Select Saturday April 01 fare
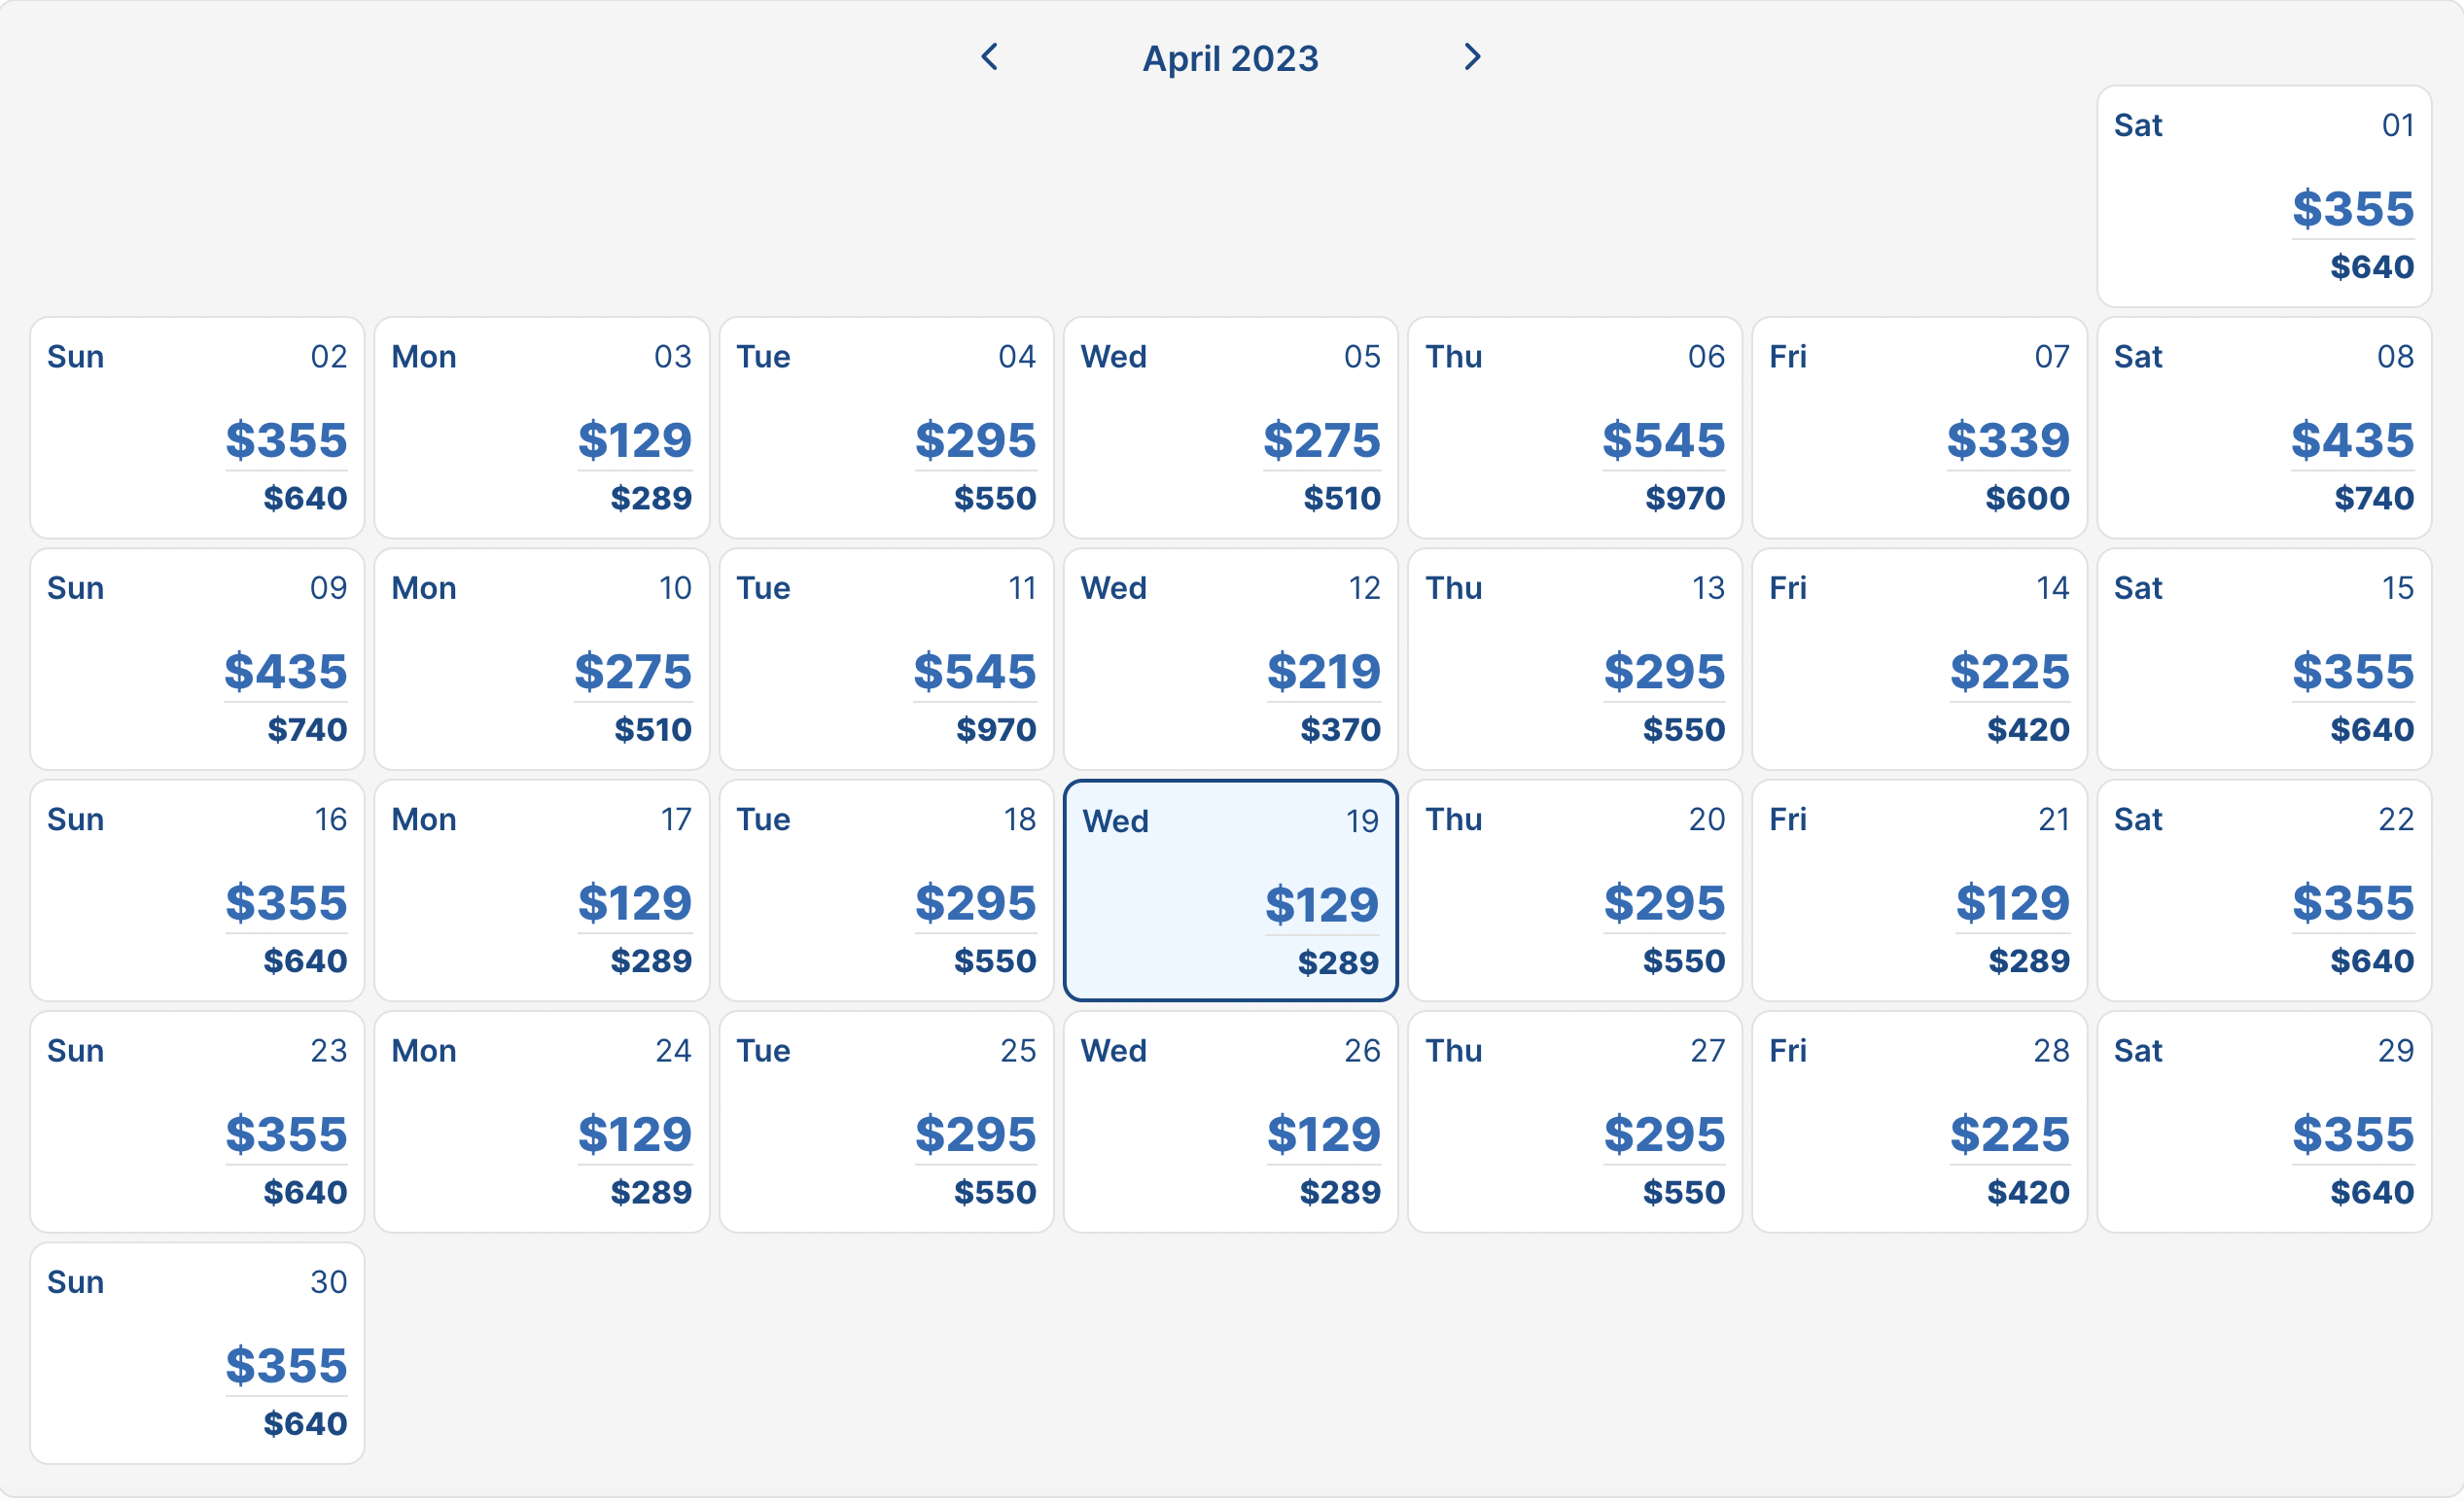Viewport: 2464px width, 1501px height. click(2263, 197)
